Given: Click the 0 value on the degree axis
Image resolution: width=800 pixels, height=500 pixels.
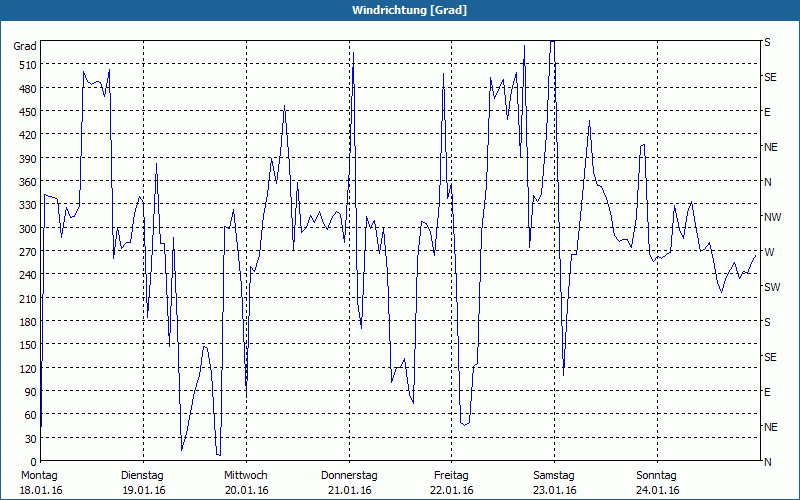Looking at the screenshot, I should (34, 462).
